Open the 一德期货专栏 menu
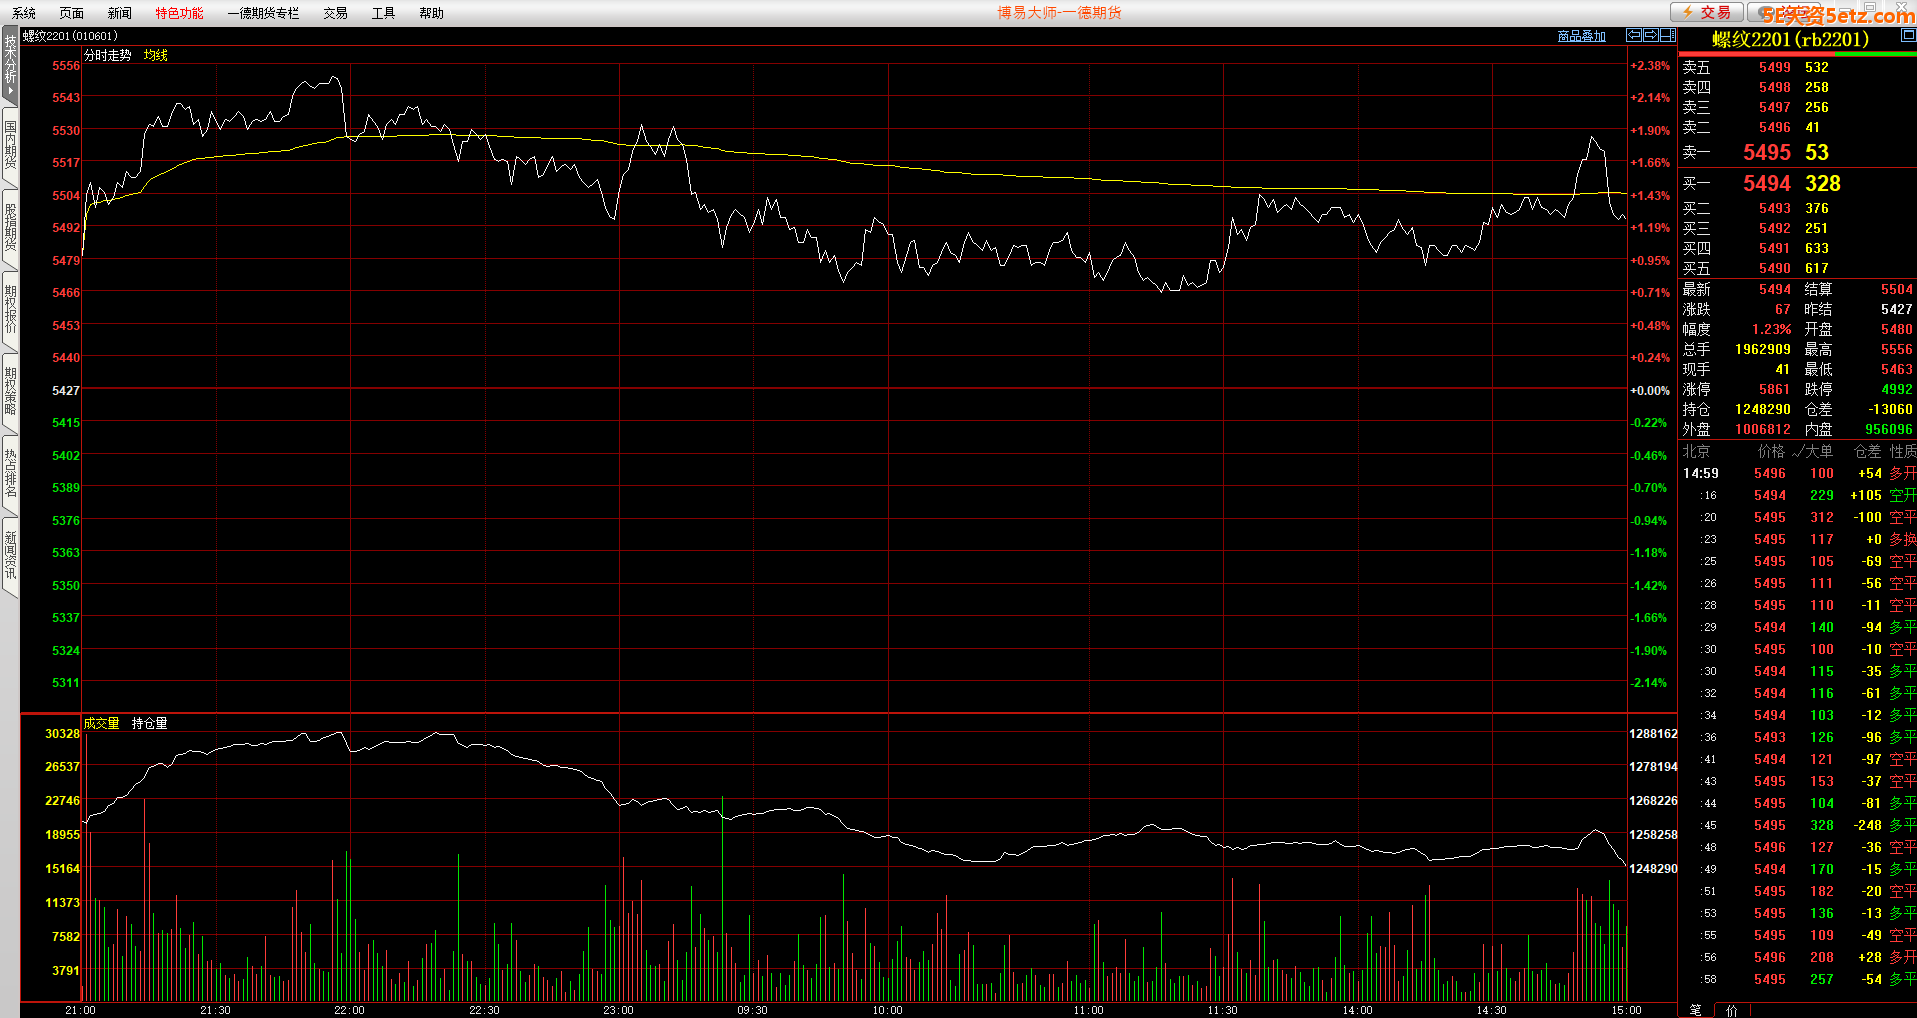Image resolution: width=1917 pixels, height=1018 pixels. point(263,13)
